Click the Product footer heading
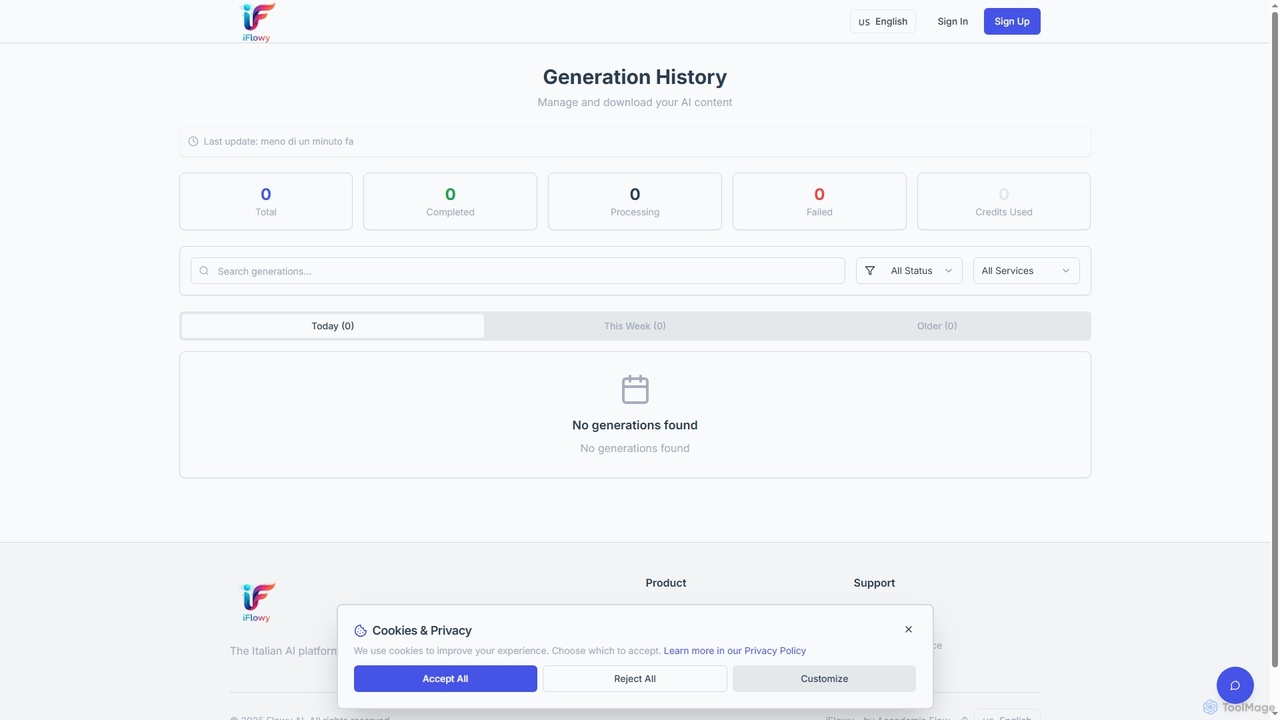 [666, 583]
